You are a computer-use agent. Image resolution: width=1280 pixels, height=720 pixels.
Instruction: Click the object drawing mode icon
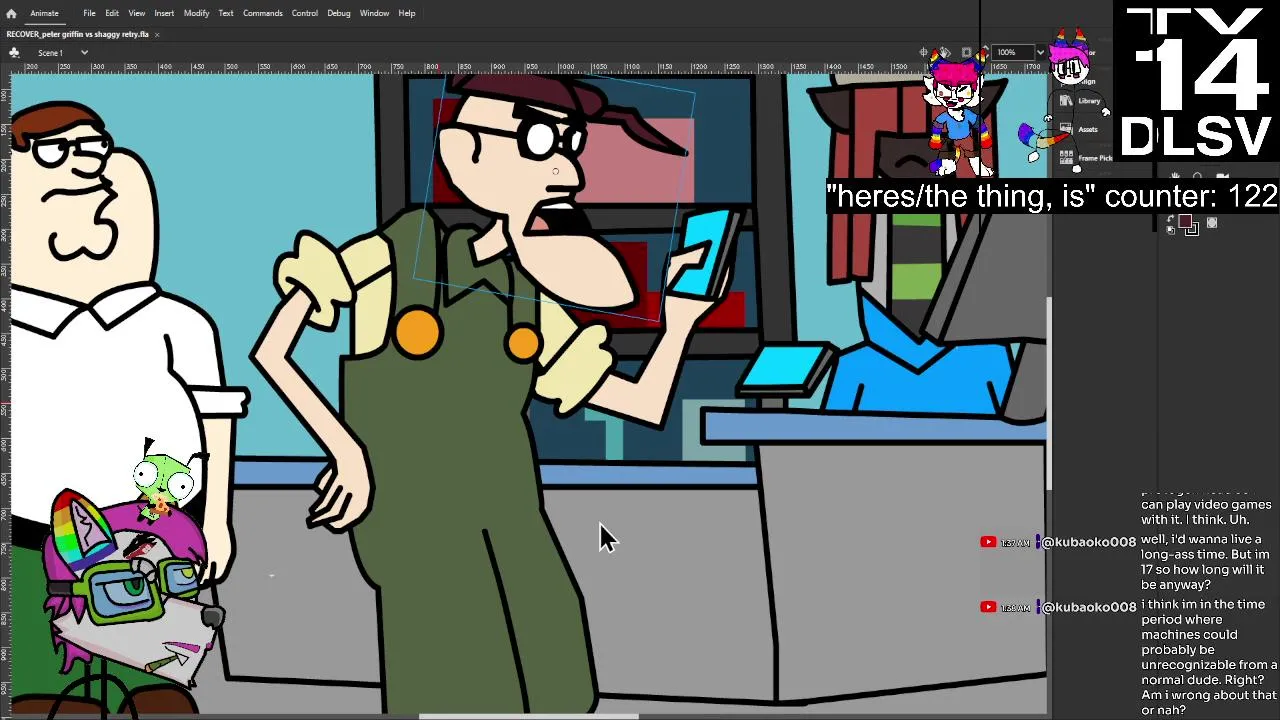point(1212,223)
